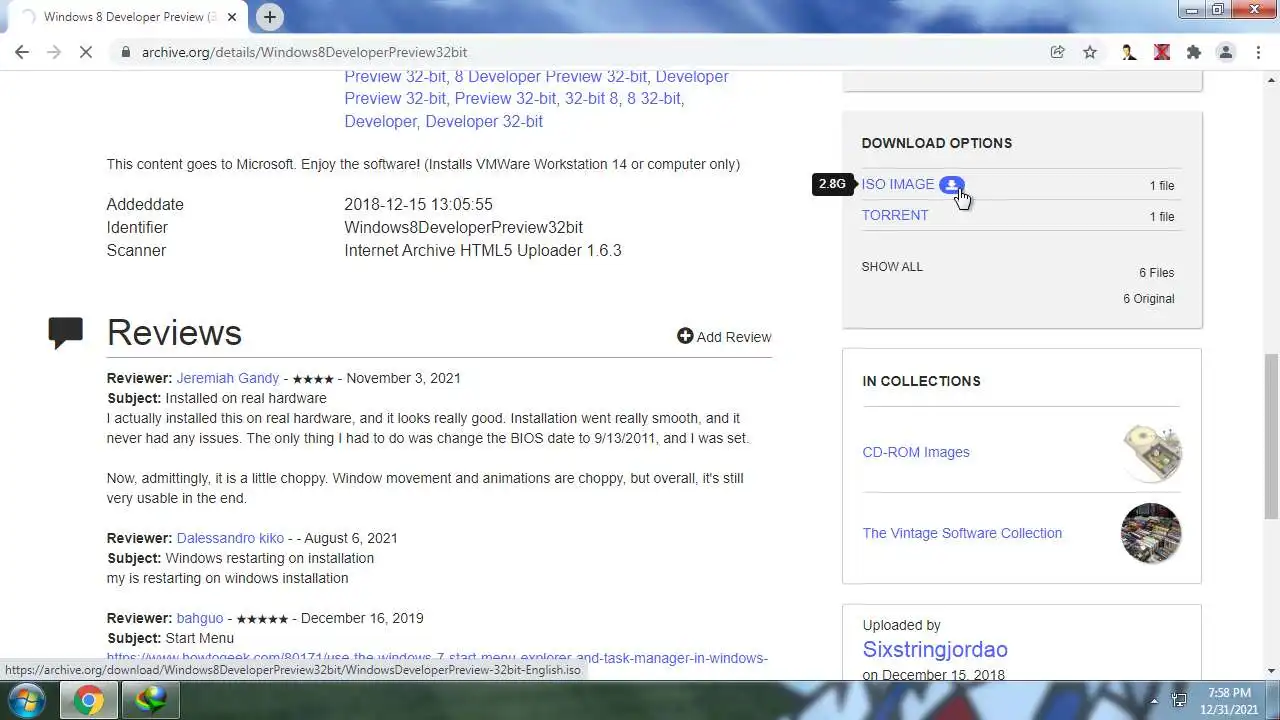Click the howtogeek.com review link

(437, 658)
